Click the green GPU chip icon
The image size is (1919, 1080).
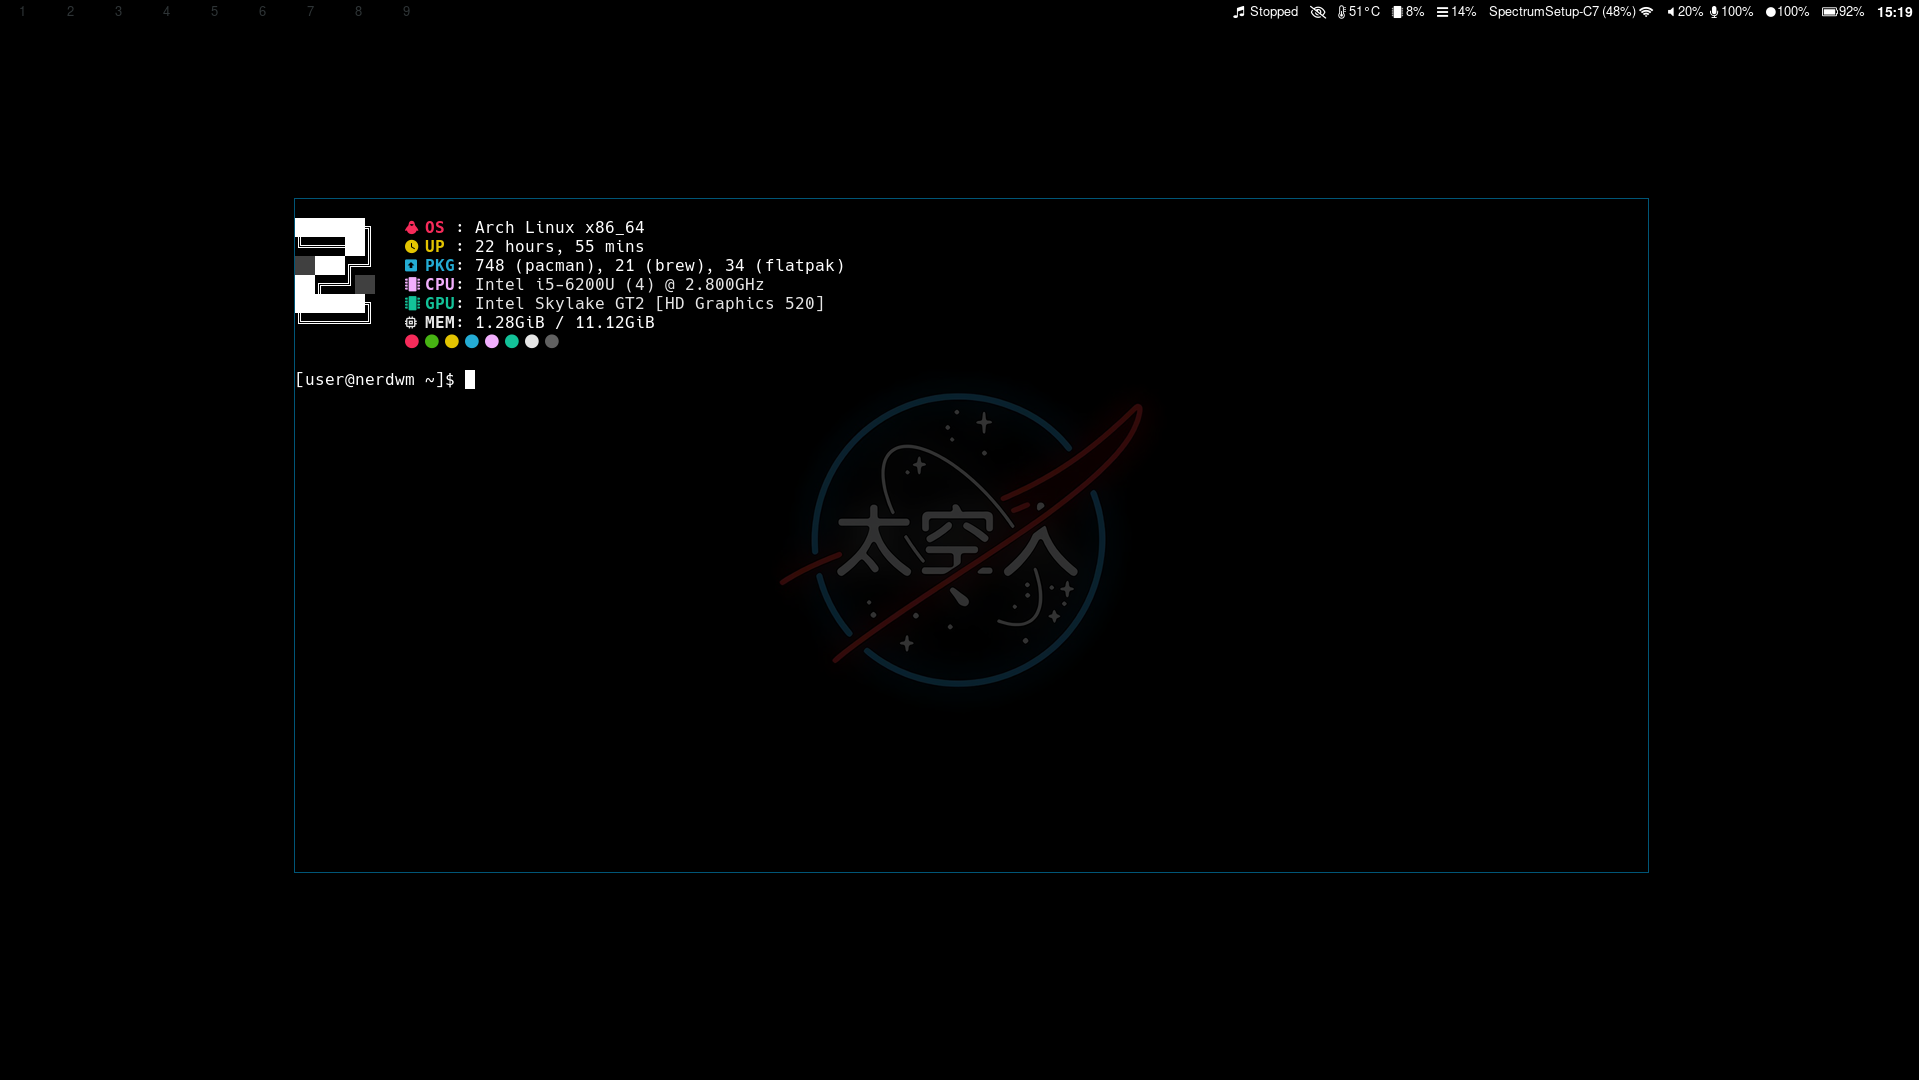(x=412, y=304)
